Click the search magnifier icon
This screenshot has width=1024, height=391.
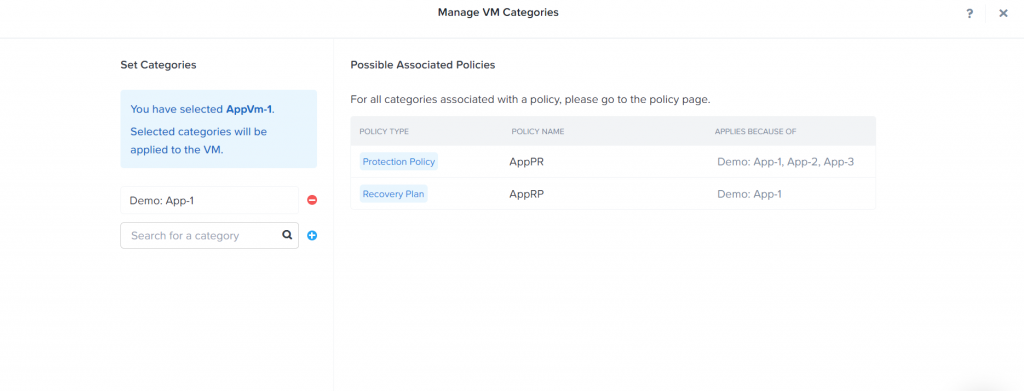click(x=287, y=235)
